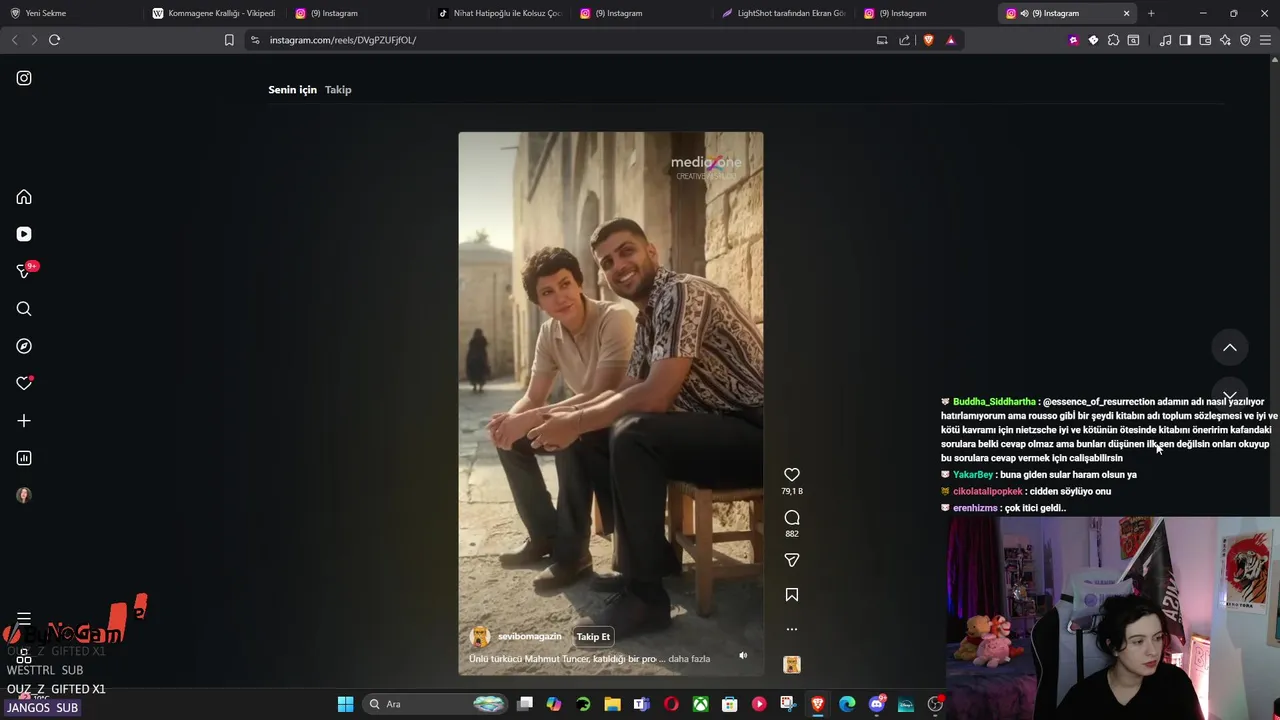1280x720 pixels.
Task: Close the active Instagram browser tab
Action: 1126,13
